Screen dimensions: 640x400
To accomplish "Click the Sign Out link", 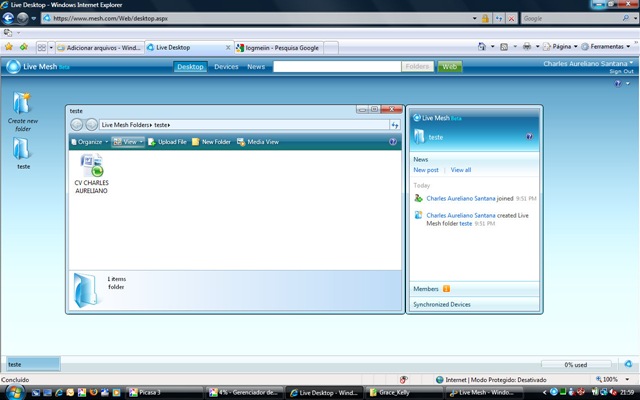I will coord(620,72).
